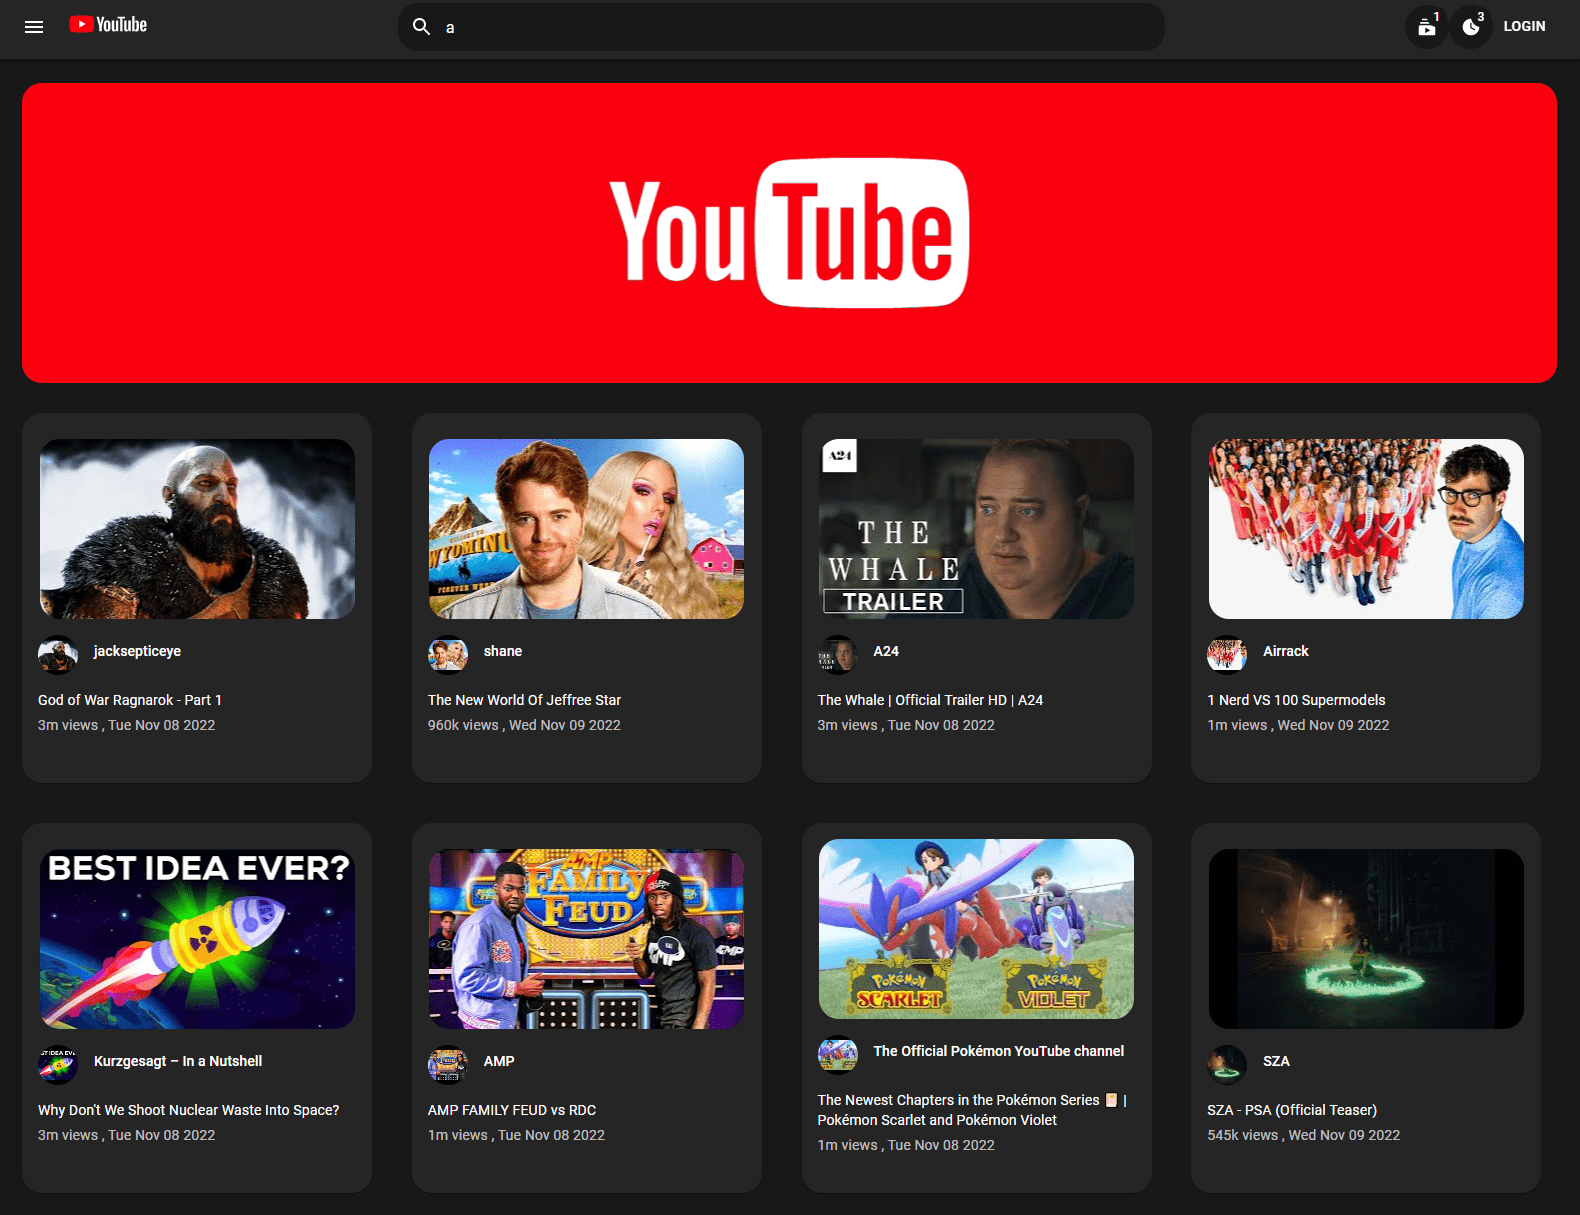Image resolution: width=1580 pixels, height=1215 pixels.
Task: Open the subscriptions icon with badge 1
Action: click(x=1426, y=27)
